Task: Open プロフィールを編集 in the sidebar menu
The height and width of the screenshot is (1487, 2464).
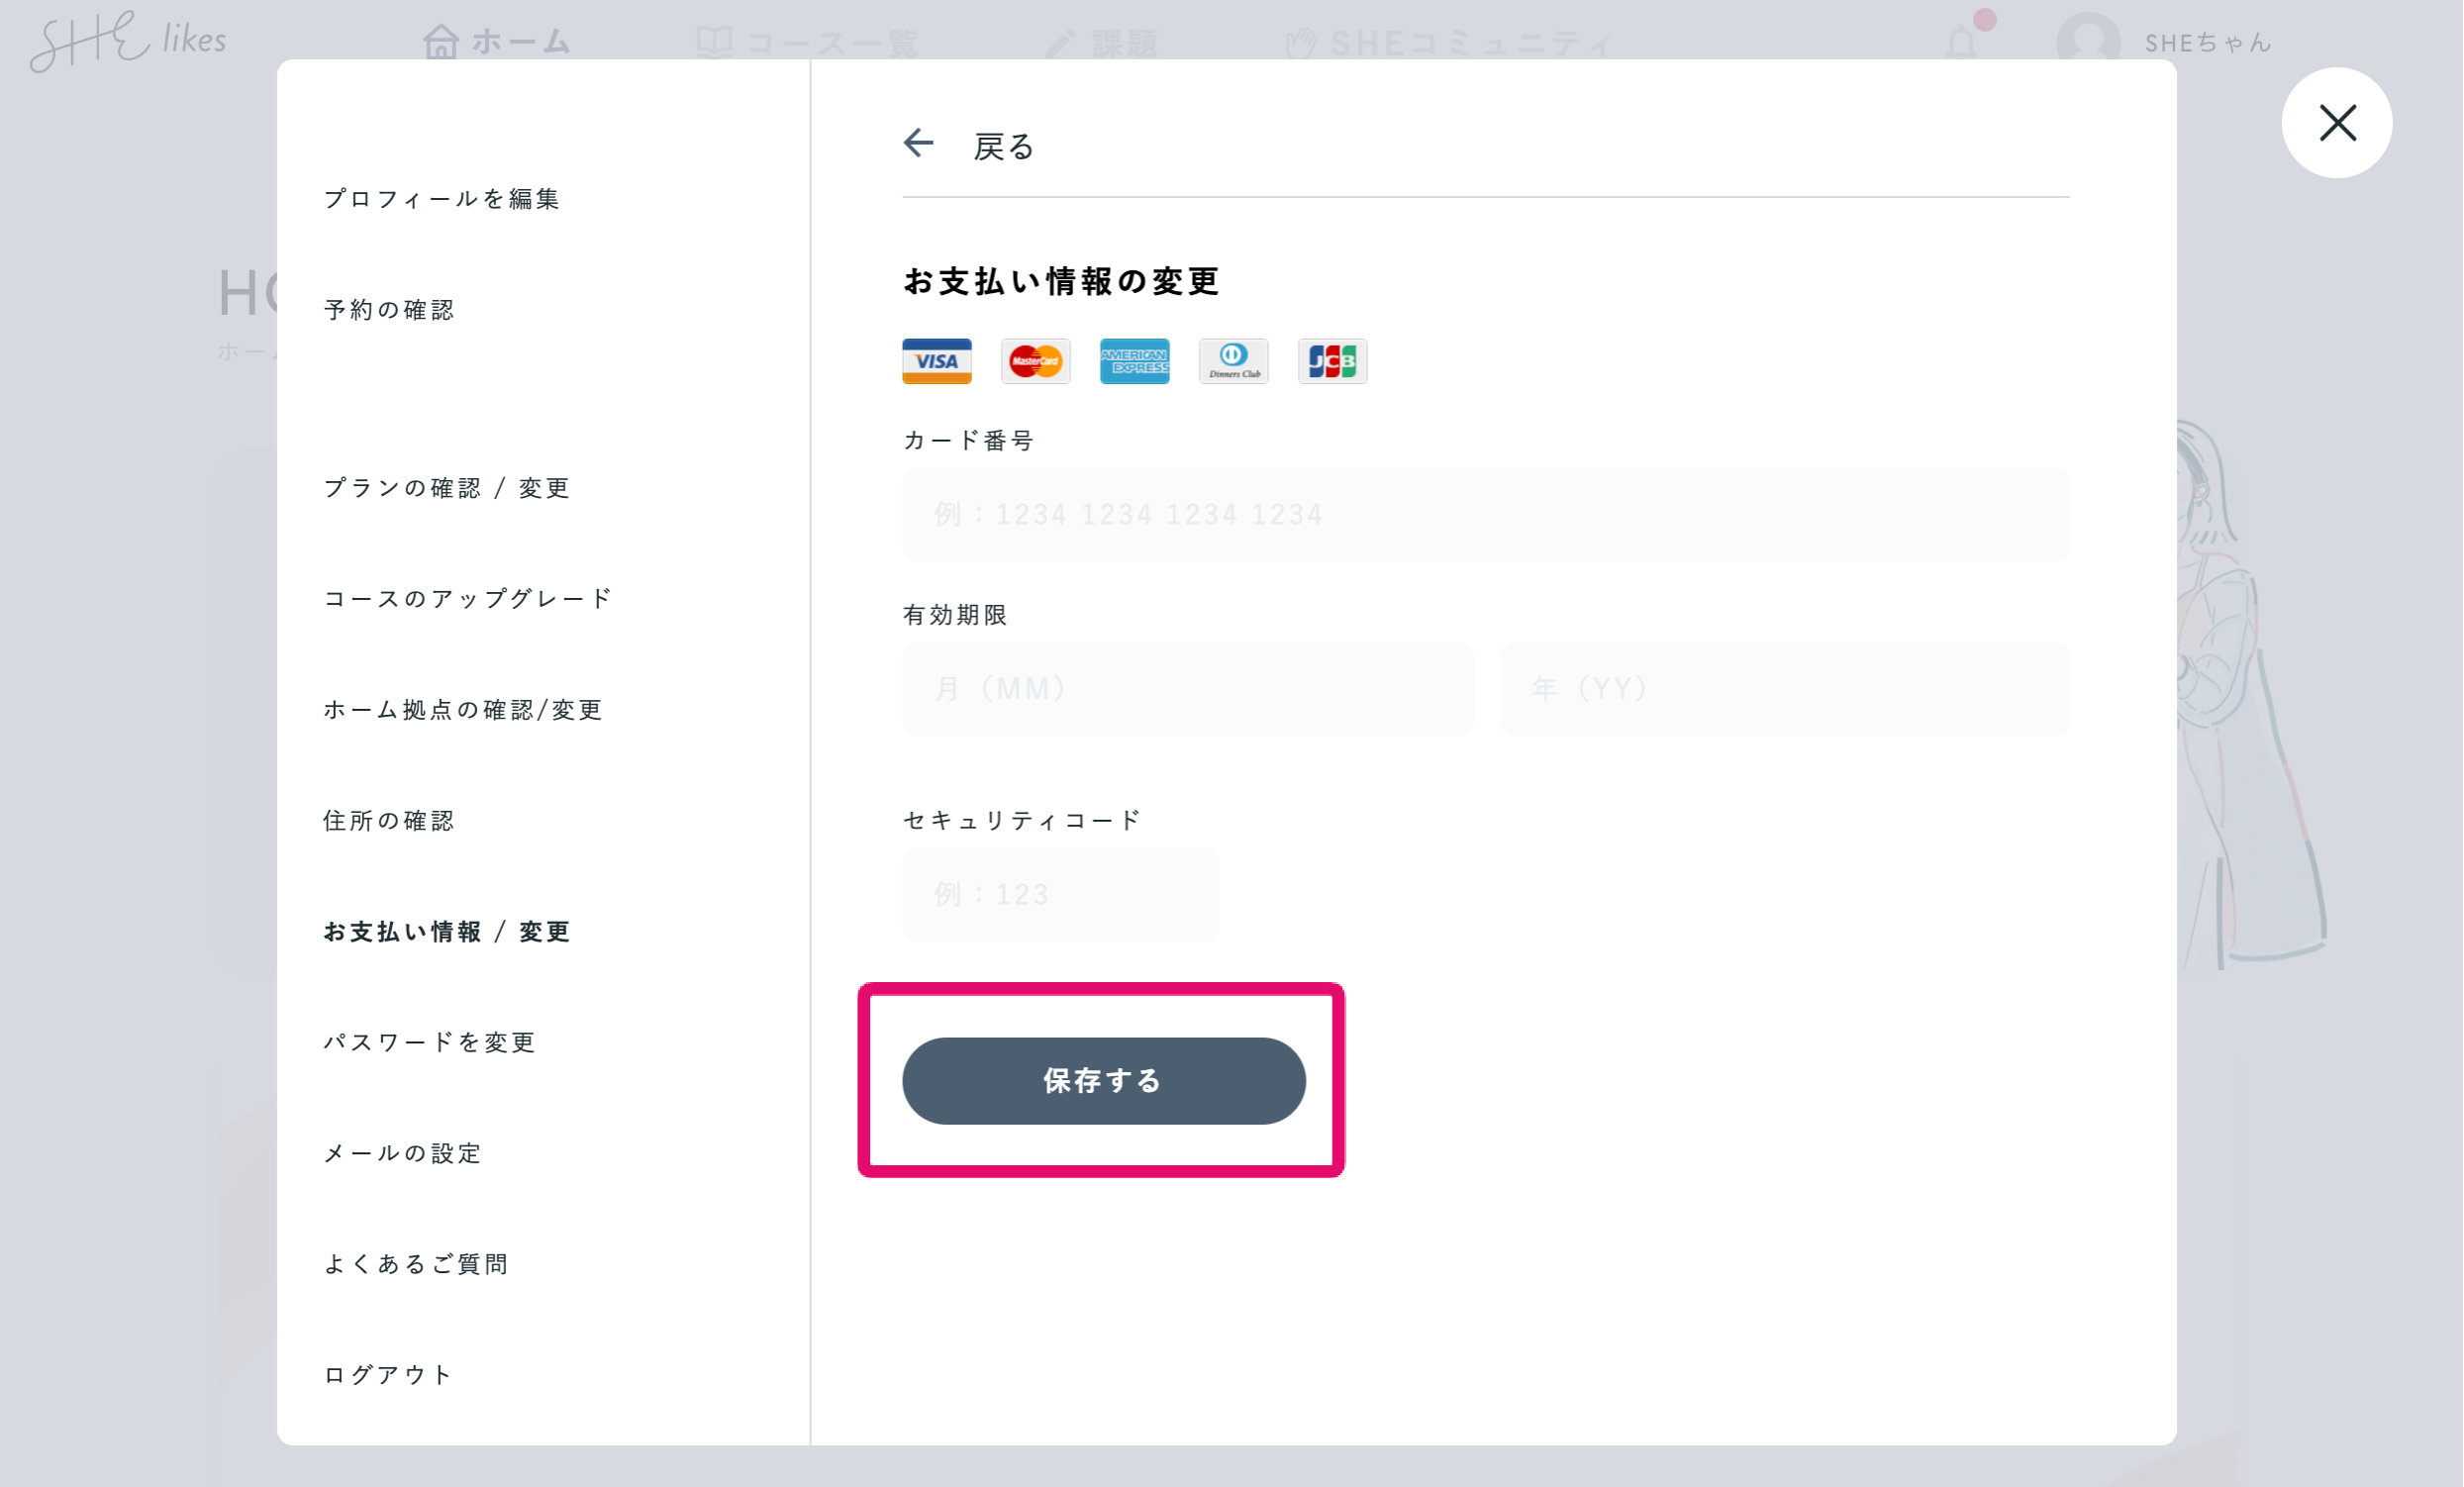Action: (x=441, y=199)
